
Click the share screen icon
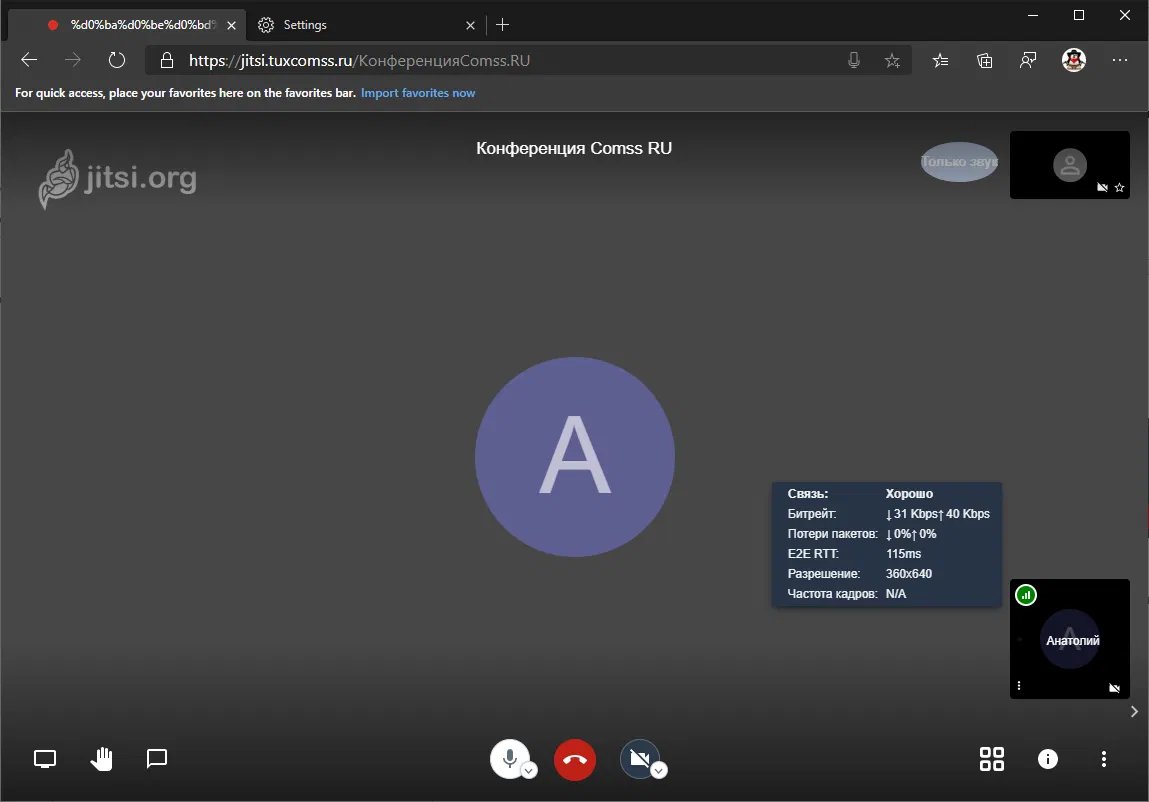(45, 759)
